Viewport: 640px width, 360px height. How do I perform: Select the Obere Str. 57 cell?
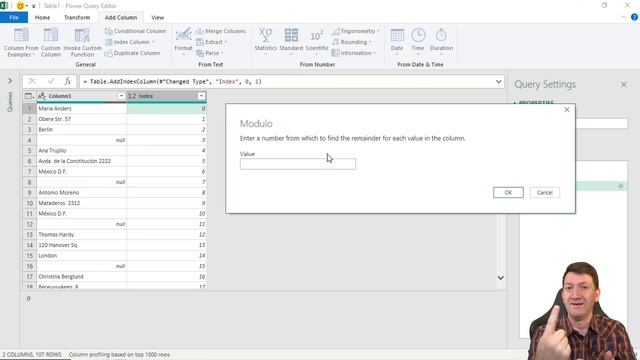tap(82, 119)
